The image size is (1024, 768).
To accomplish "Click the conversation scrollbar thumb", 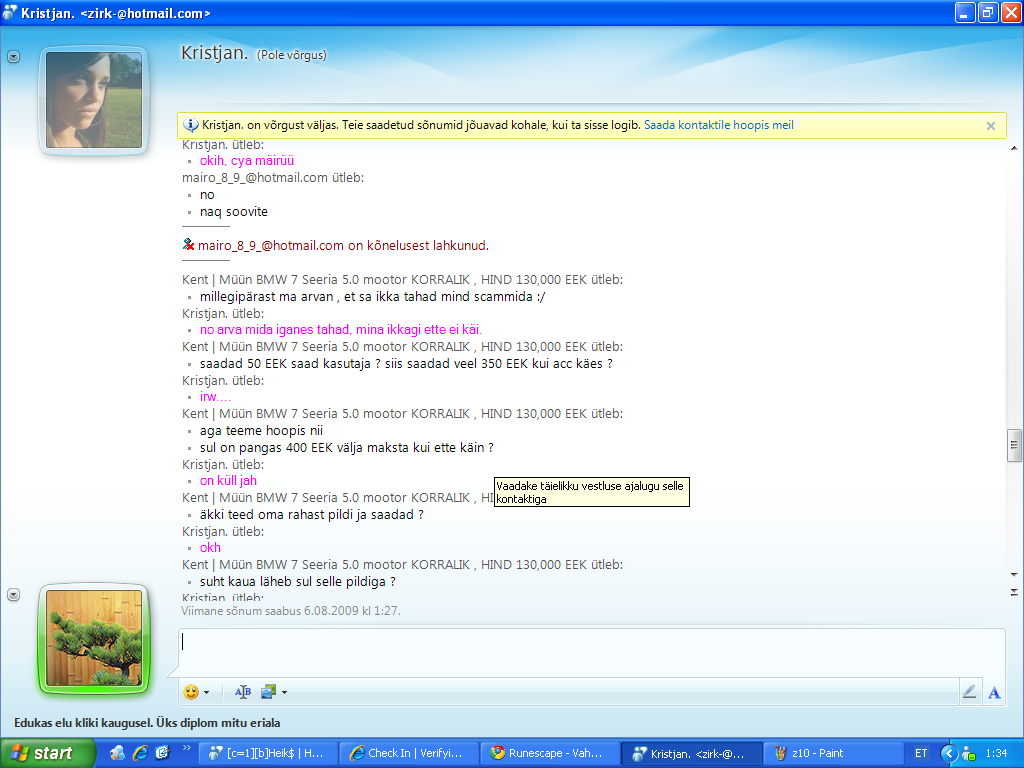I will pyautogui.click(x=1013, y=444).
